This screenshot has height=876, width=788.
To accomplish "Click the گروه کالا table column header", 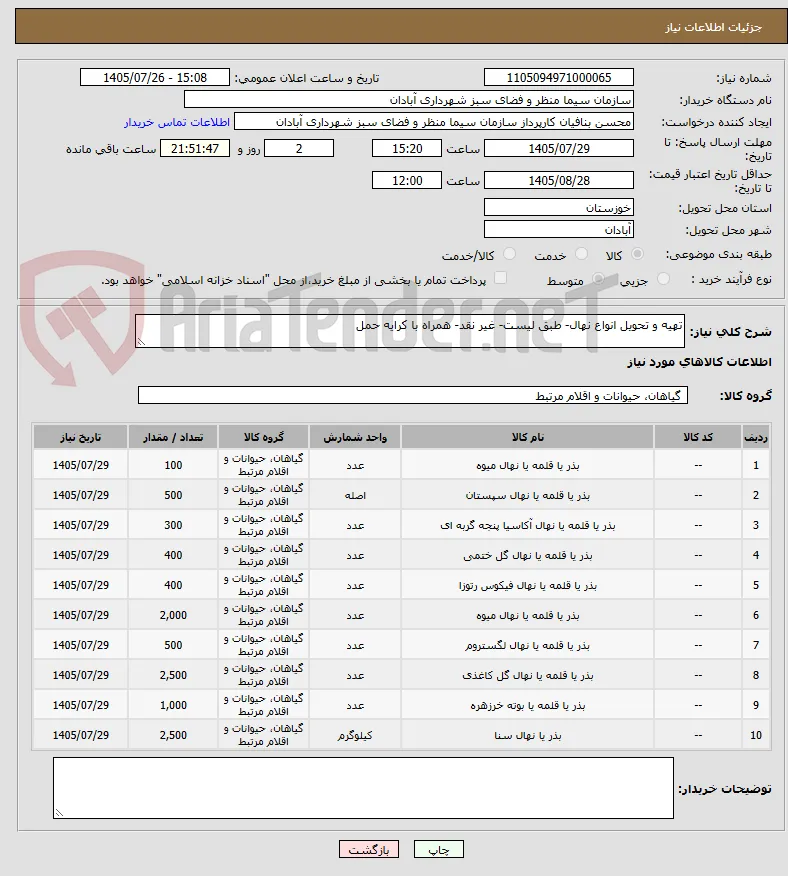I will 263,437.
